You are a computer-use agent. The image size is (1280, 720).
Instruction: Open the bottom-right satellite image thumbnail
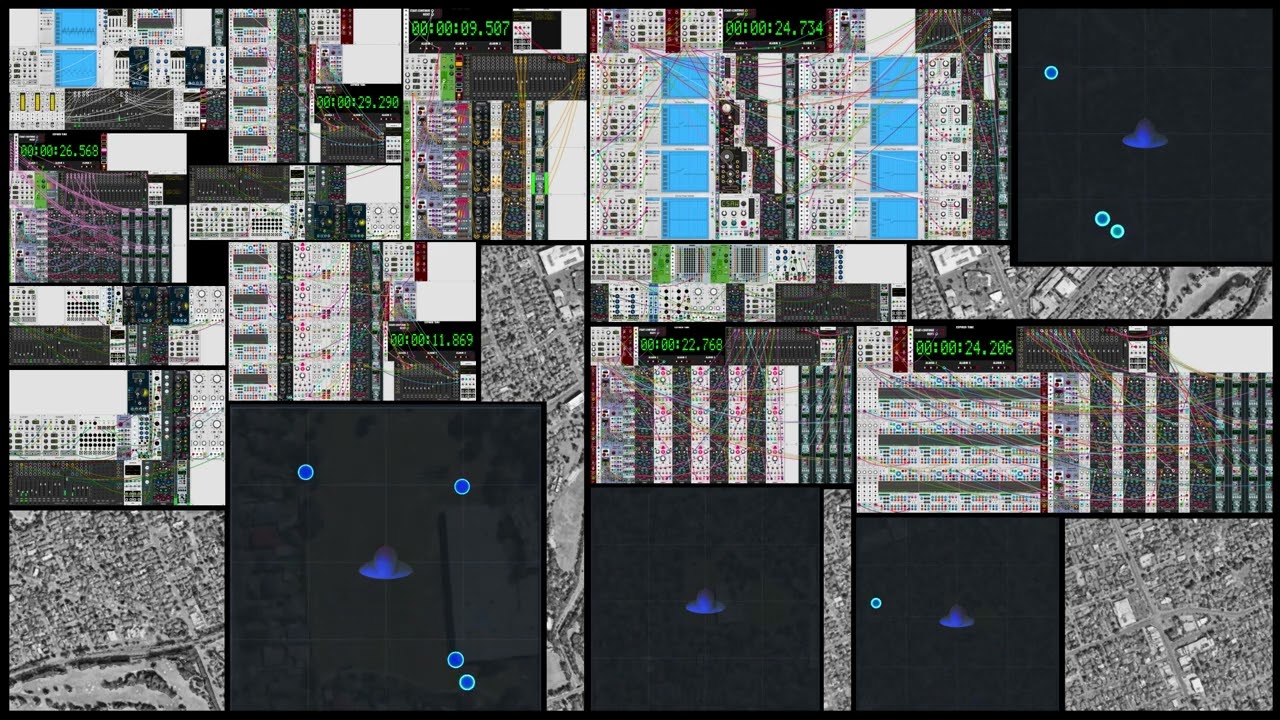coord(1166,614)
